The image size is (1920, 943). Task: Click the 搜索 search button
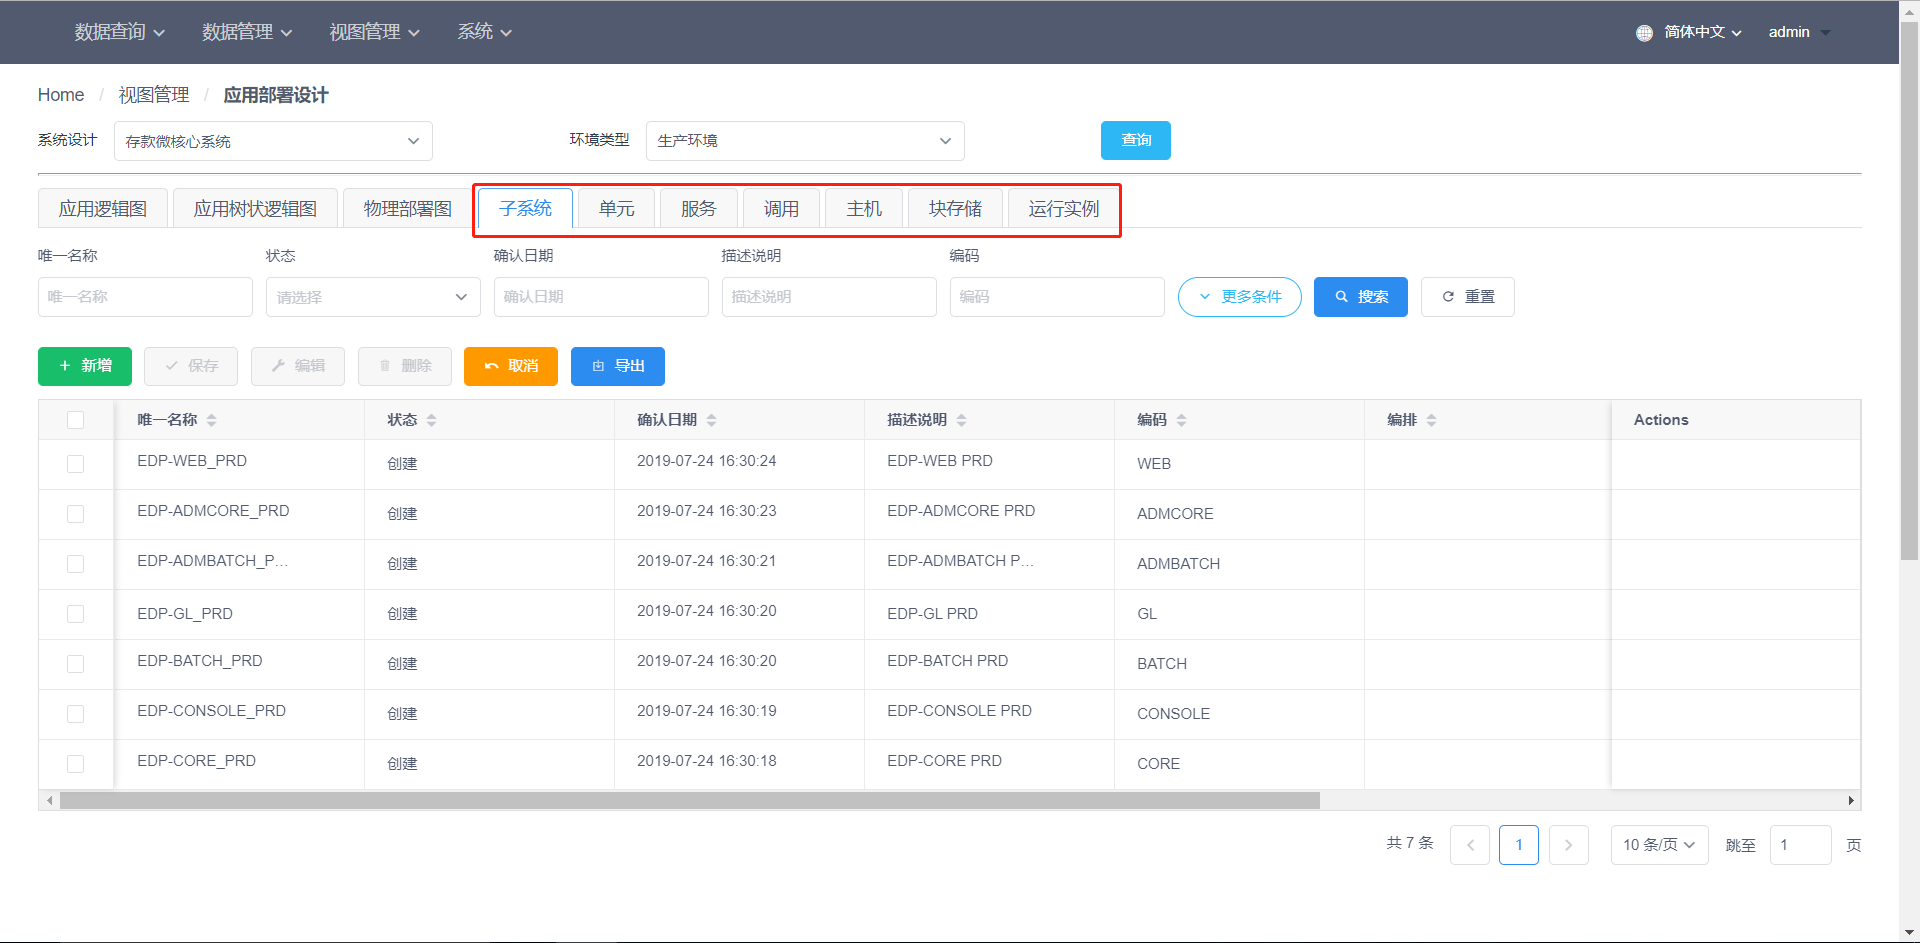coord(1361,297)
